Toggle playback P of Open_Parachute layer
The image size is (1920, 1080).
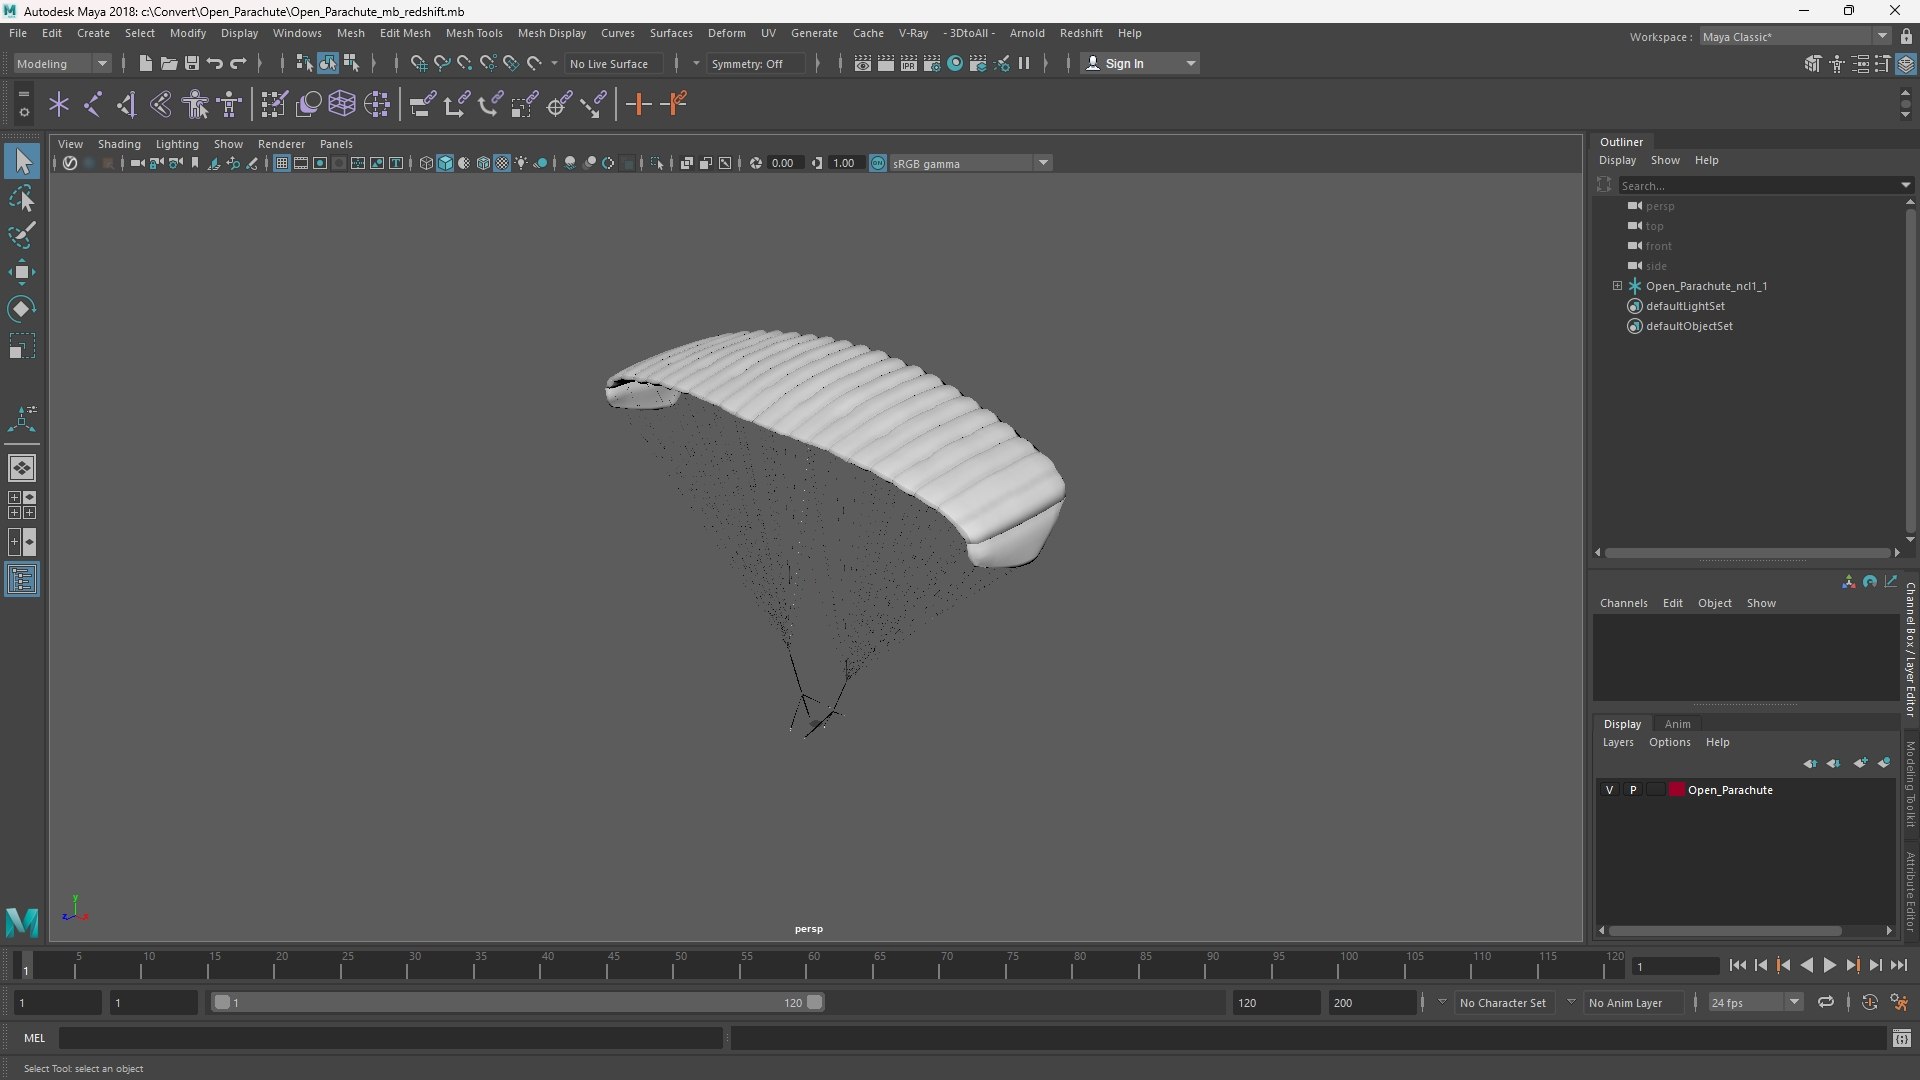pyautogui.click(x=1633, y=790)
